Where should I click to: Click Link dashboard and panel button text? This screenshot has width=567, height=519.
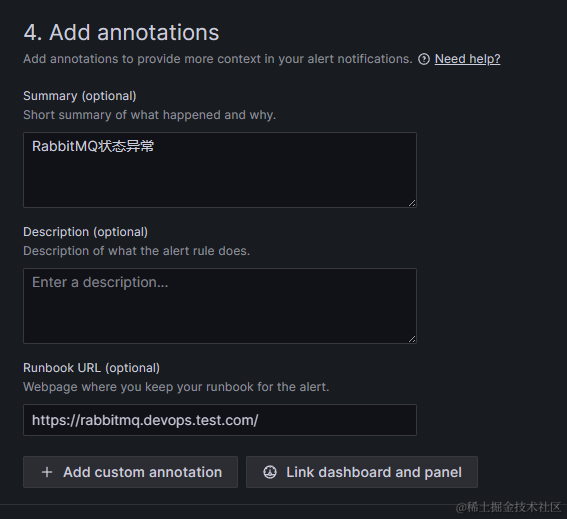coord(374,472)
